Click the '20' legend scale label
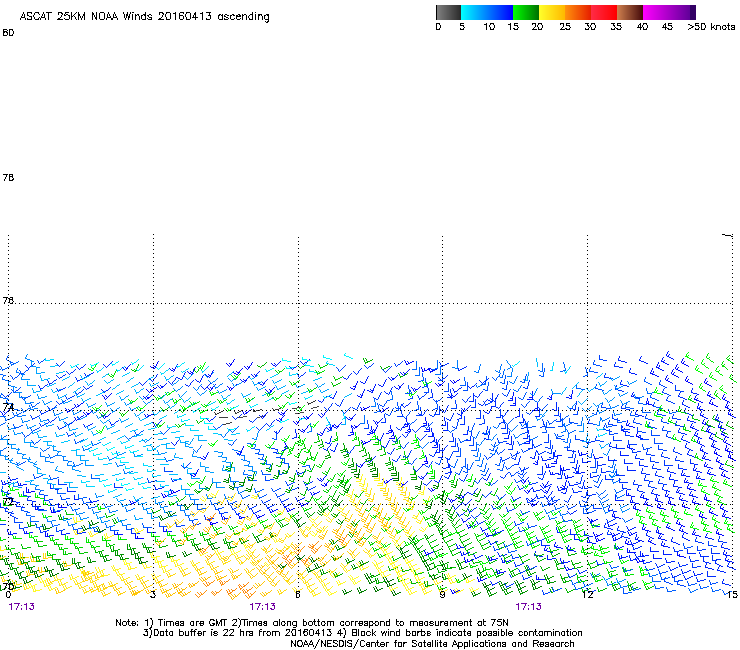Image resolution: width=740 pixels, height=650 pixels. (x=537, y=27)
